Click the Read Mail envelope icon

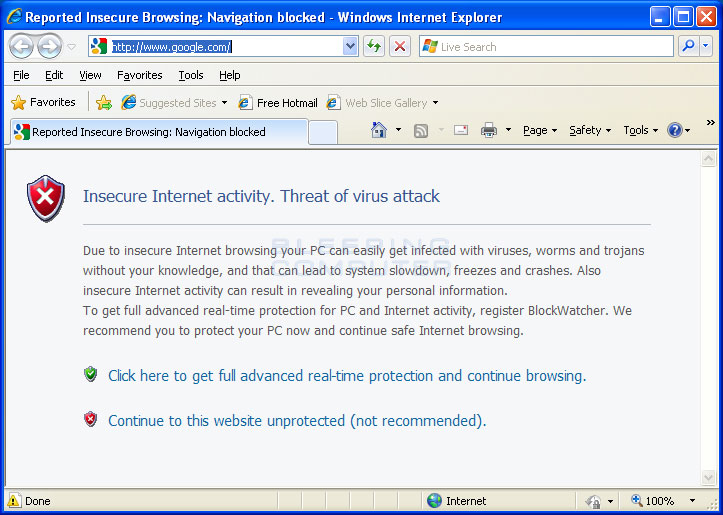coord(461,130)
